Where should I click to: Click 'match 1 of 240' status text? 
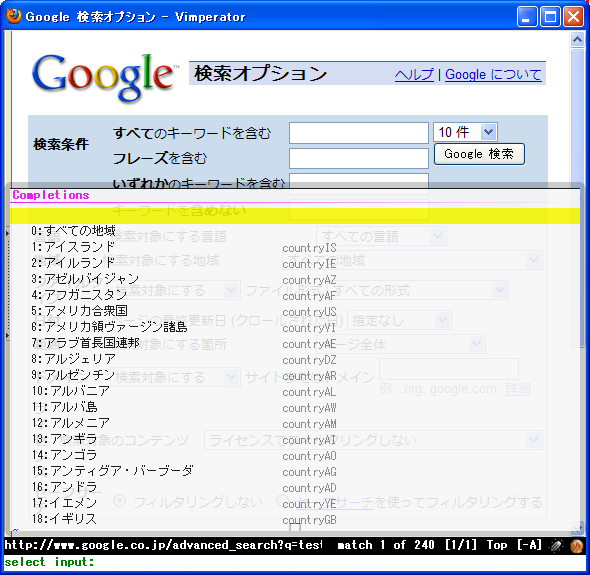[x=386, y=545]
